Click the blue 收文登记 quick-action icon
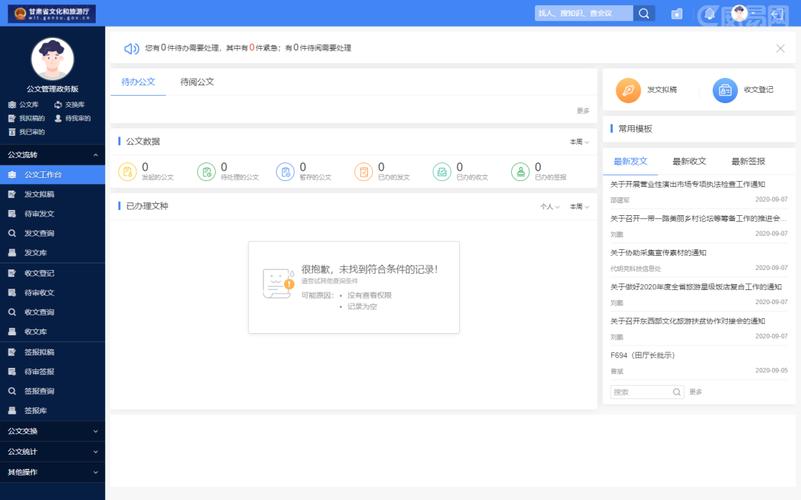Viewport: 801px width, 500px height. point(725,90)
